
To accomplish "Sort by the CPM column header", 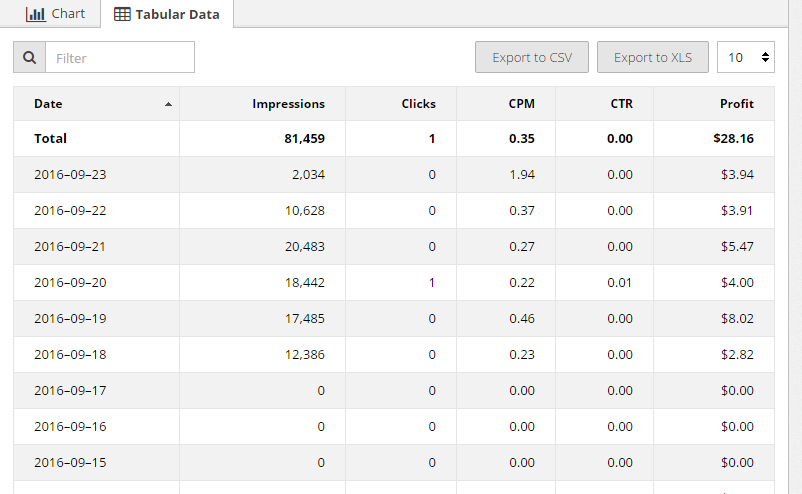I will 520,104.
